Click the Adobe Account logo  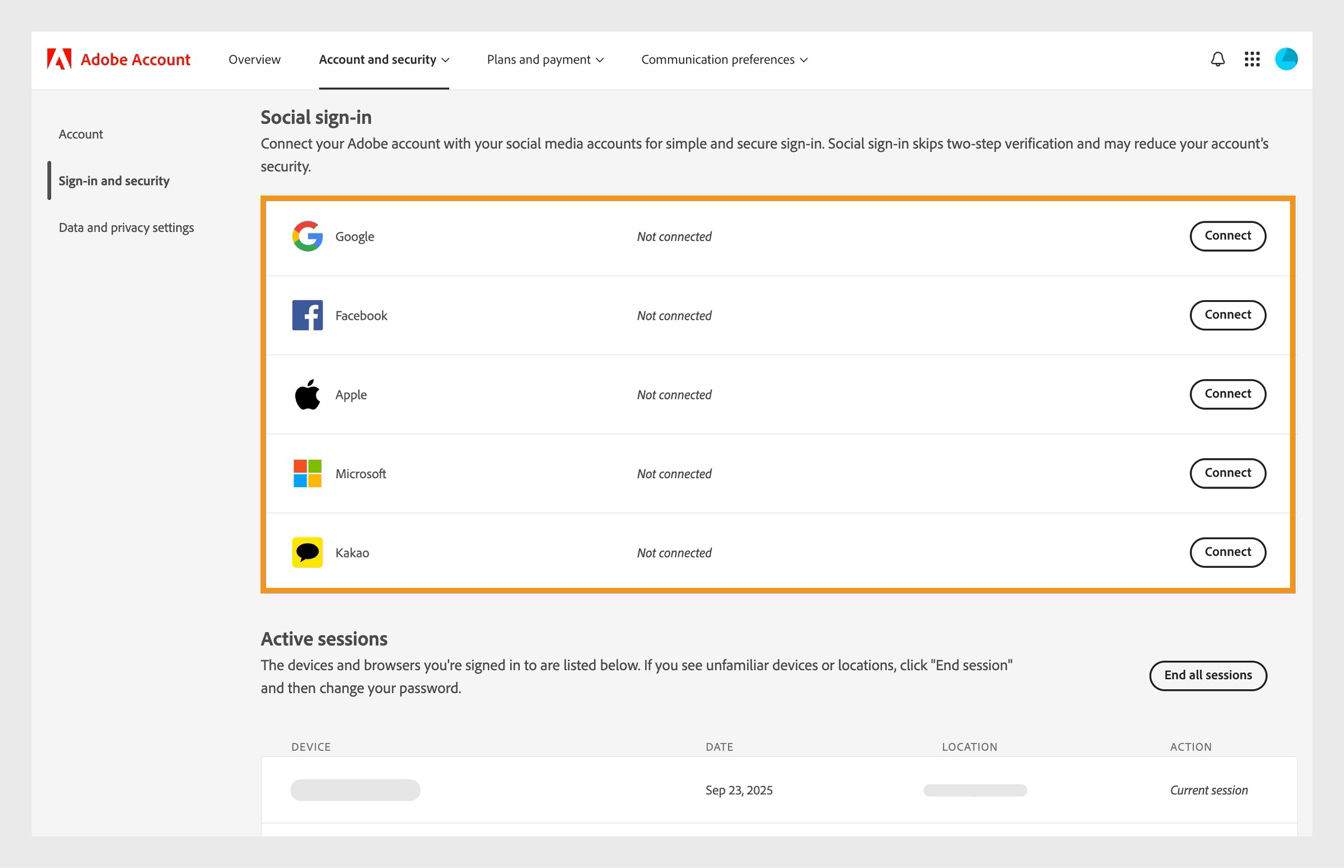click(x=118, y=59)
